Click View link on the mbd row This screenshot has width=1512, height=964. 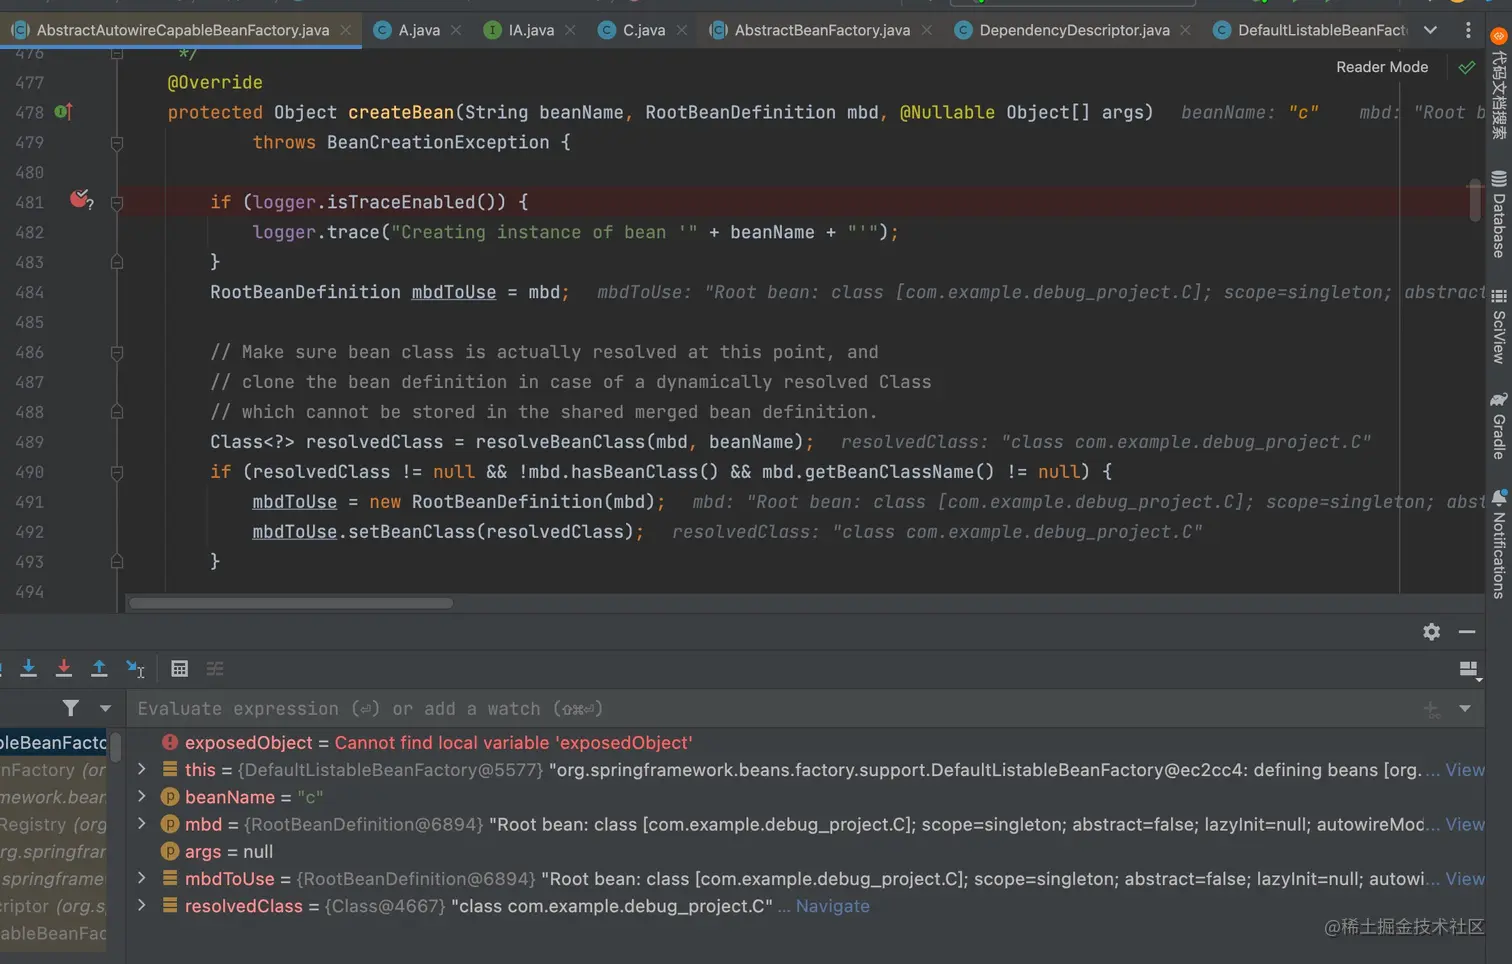[x=1465, y=824]
